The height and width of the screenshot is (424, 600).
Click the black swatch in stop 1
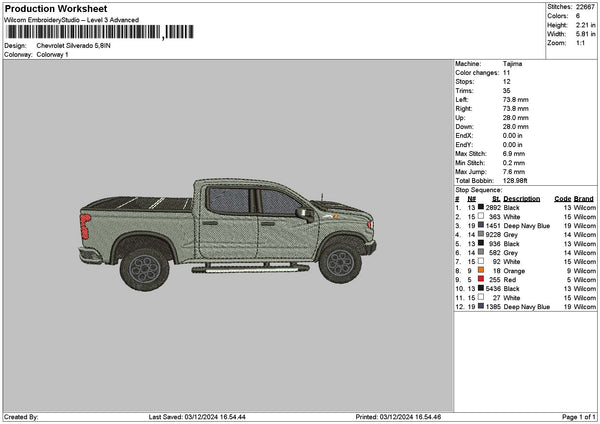coord(482,207)
